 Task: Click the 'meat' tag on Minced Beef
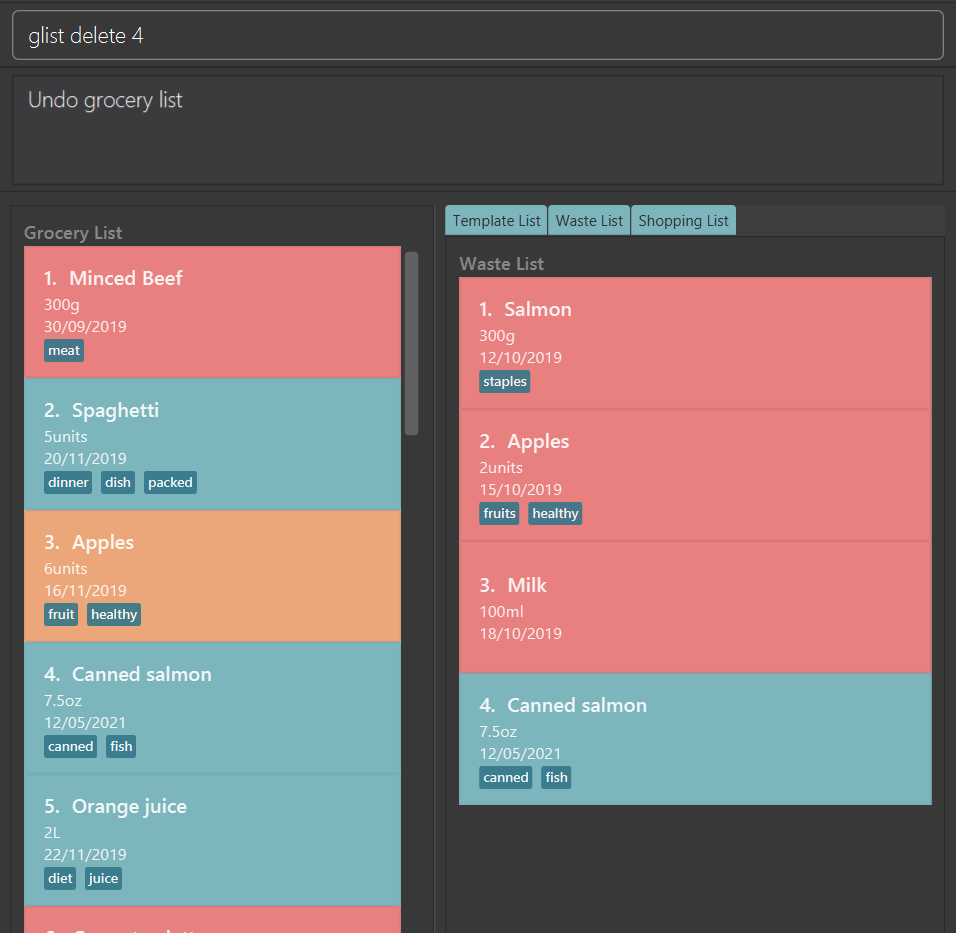coord(64,351)
